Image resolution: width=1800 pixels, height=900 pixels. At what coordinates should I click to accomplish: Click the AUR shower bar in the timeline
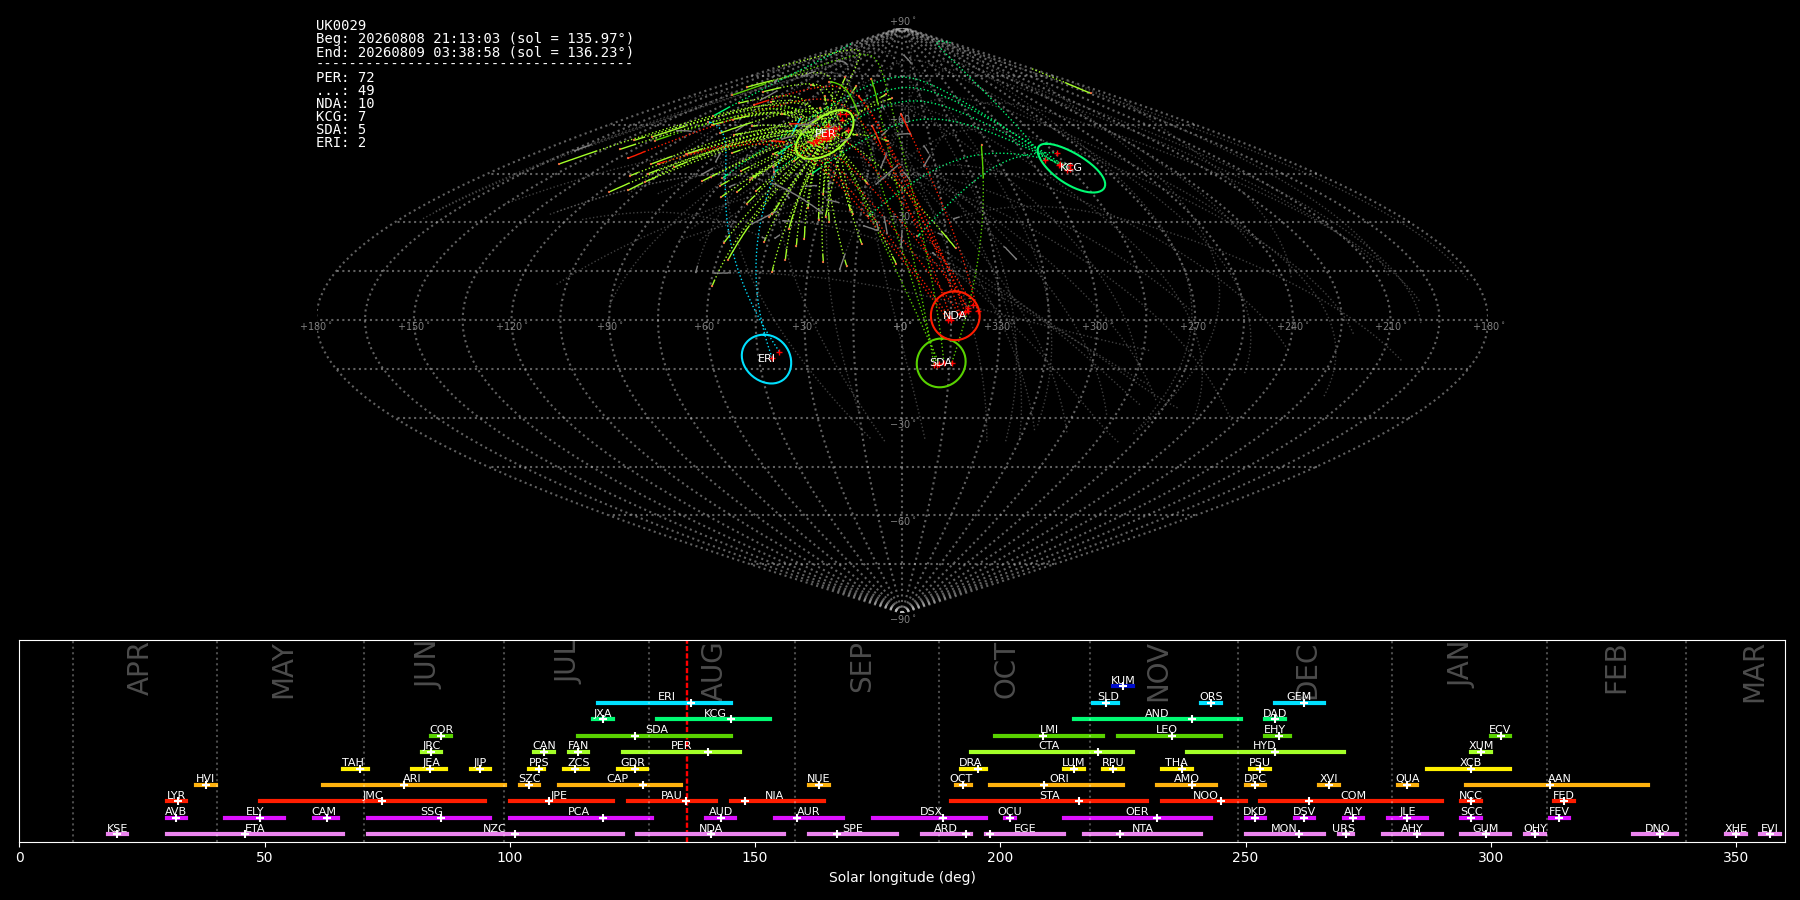(808, 818)
